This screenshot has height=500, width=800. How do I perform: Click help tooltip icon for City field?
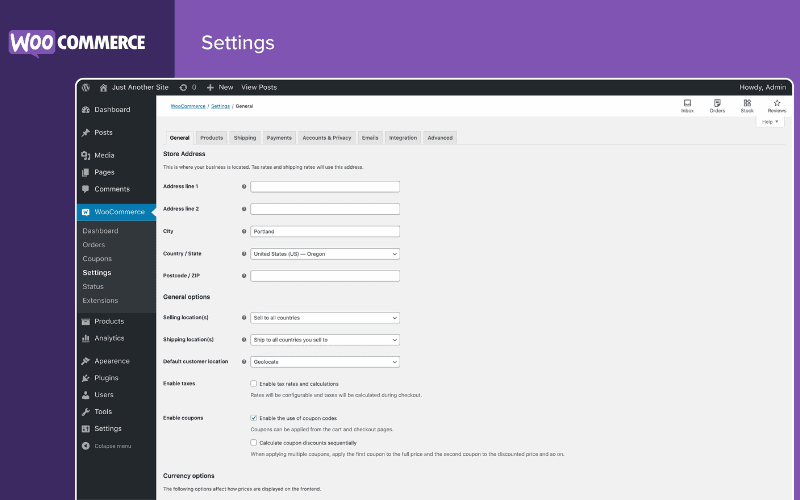pos(244,232)
